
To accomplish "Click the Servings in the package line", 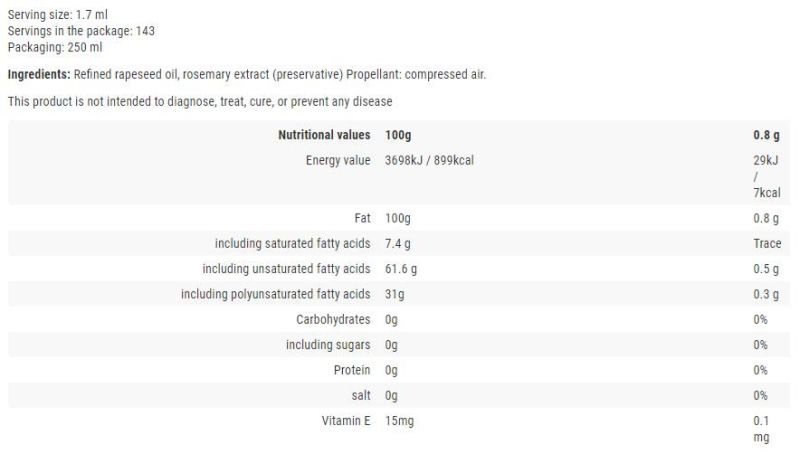I will pos(81,31).
